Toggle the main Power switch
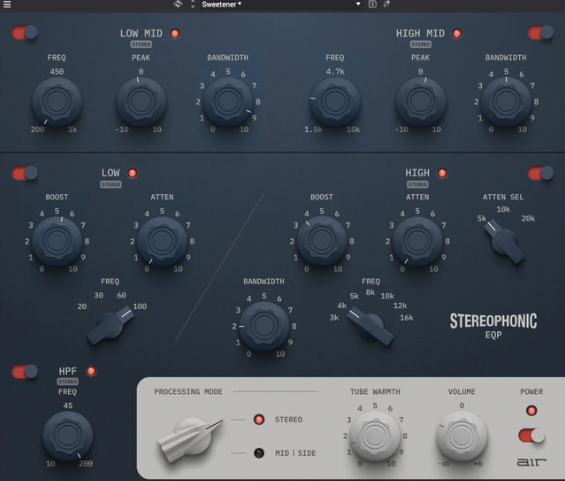Screen dimensions: 565x481 click(532, 436)
